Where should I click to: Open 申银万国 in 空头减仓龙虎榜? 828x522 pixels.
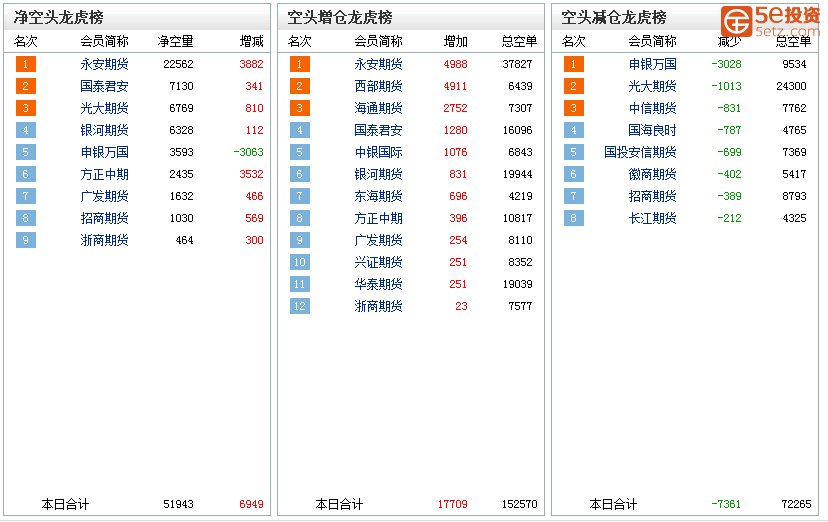652,64
